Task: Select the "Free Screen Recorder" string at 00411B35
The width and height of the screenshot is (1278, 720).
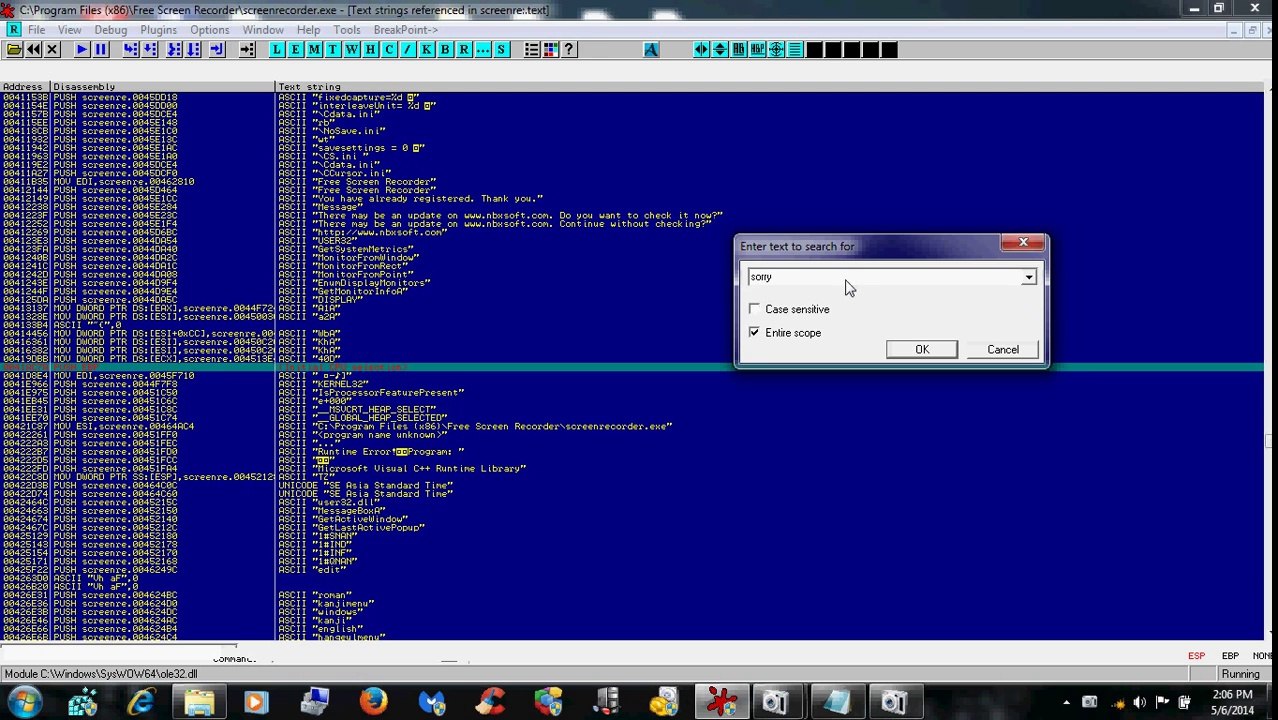Action: point(374,182)
